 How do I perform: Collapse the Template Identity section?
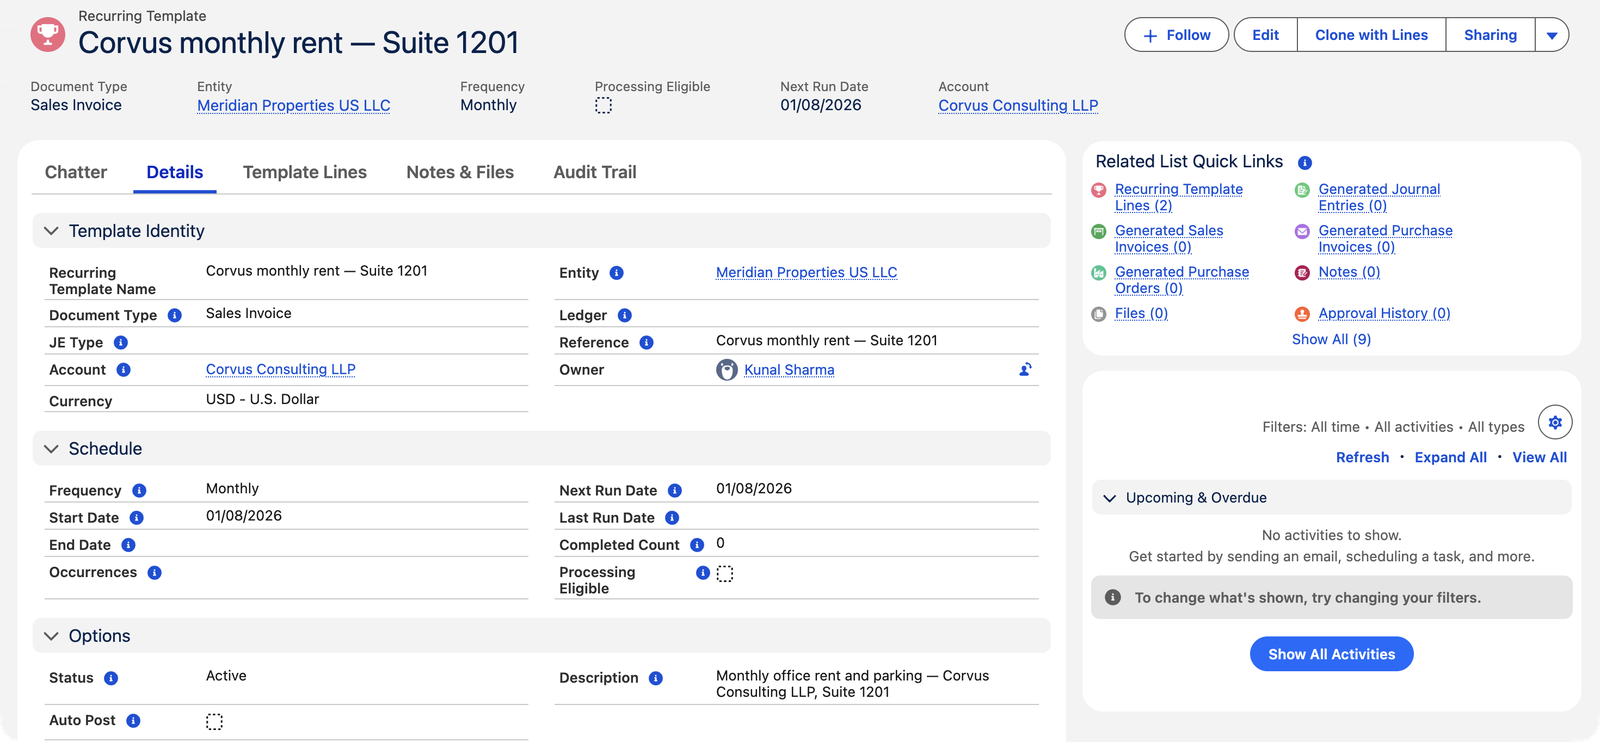(x=51, y=231)
